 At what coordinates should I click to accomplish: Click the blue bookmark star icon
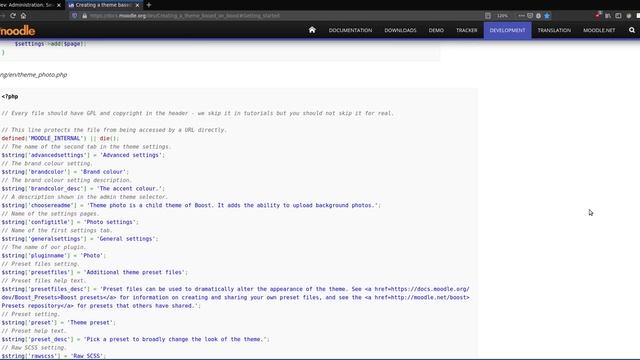(x=547, y=16)
